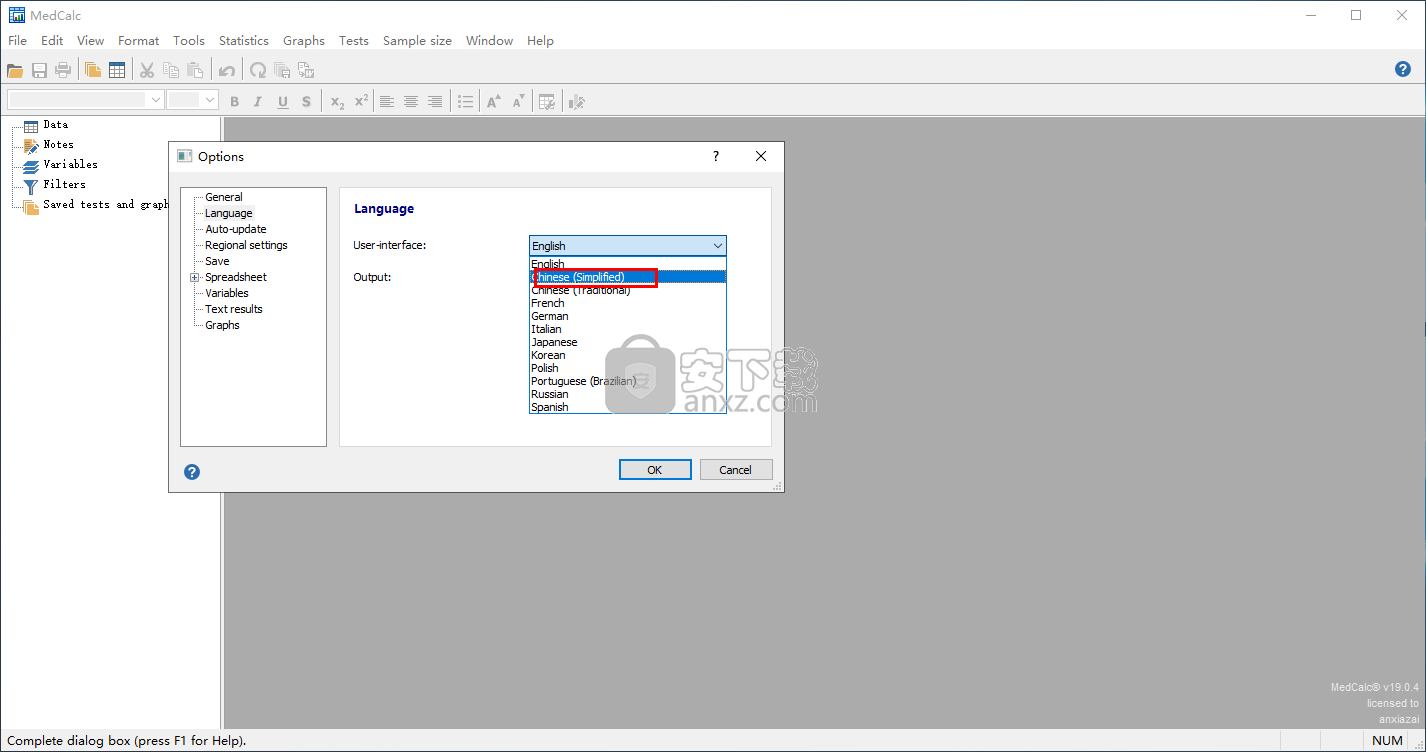Screen dimensions: 1426x752
Task: Click the blue help icon in main toolbar
Action: pyautogui.click(x=1402, y=69)
